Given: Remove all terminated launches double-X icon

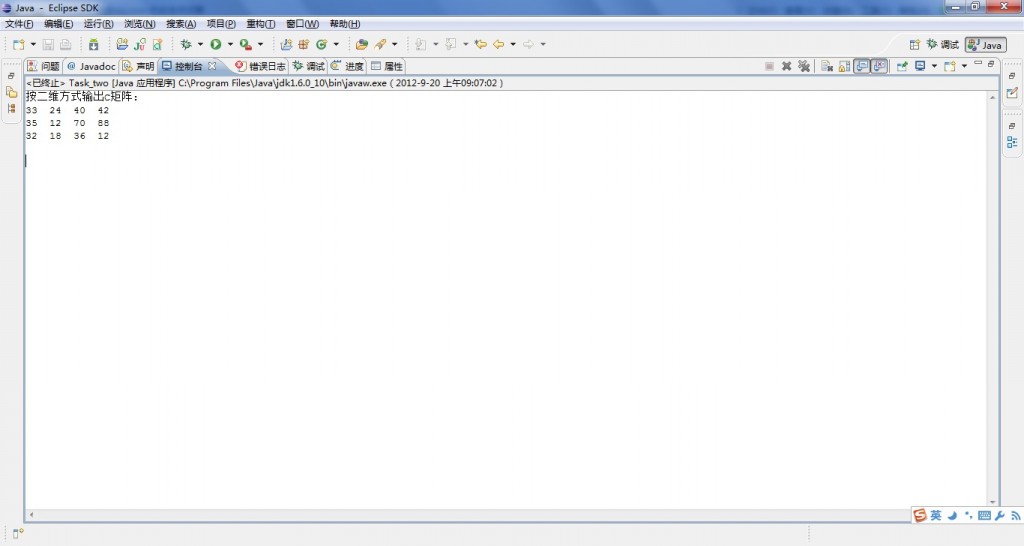Looking at the screenshot, I should [804, 66].
